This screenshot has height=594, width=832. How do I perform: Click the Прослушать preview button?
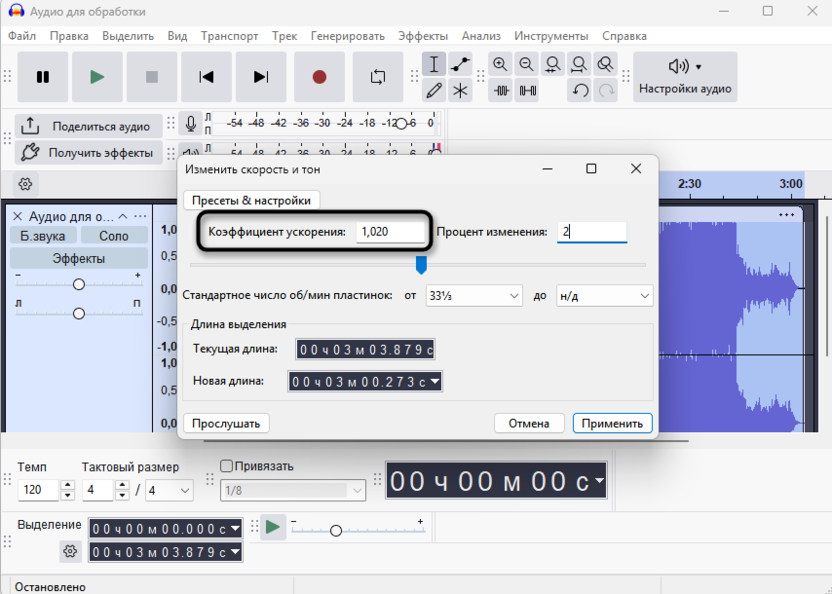(x=226, y=423)
